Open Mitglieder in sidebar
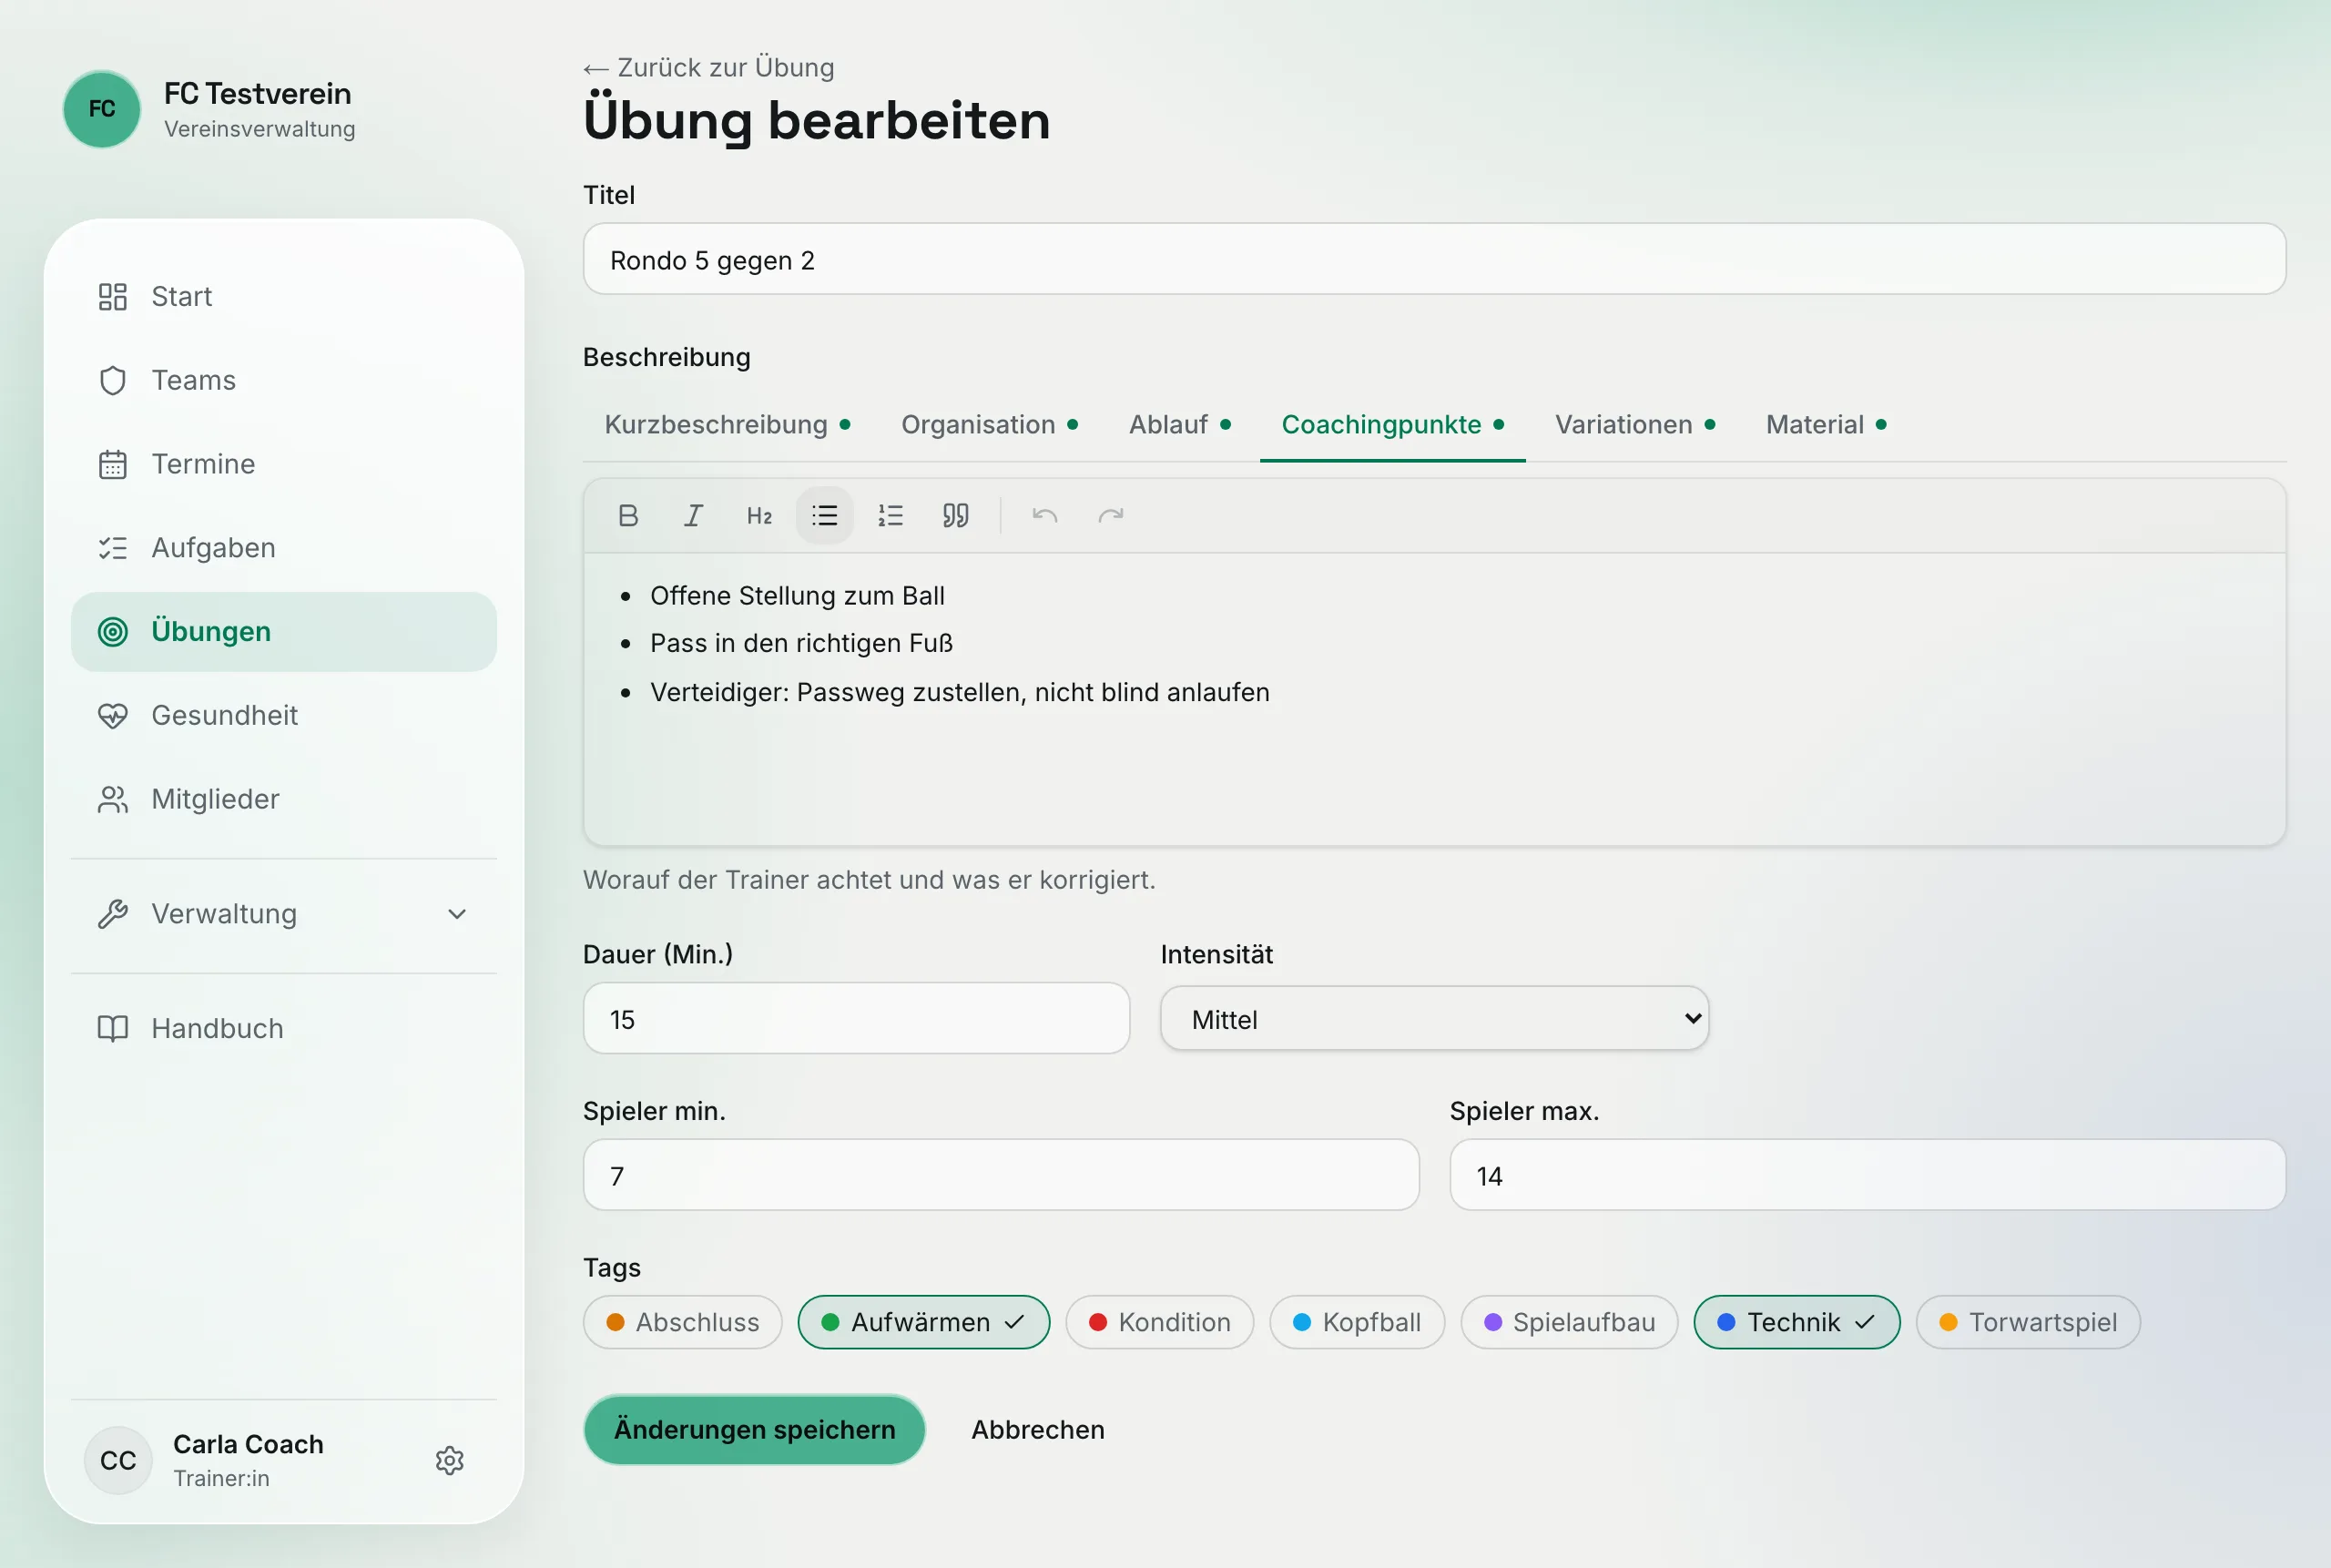Image resolution: width=2331 pixels, height=1568 pixels. (x=284, y=800)
